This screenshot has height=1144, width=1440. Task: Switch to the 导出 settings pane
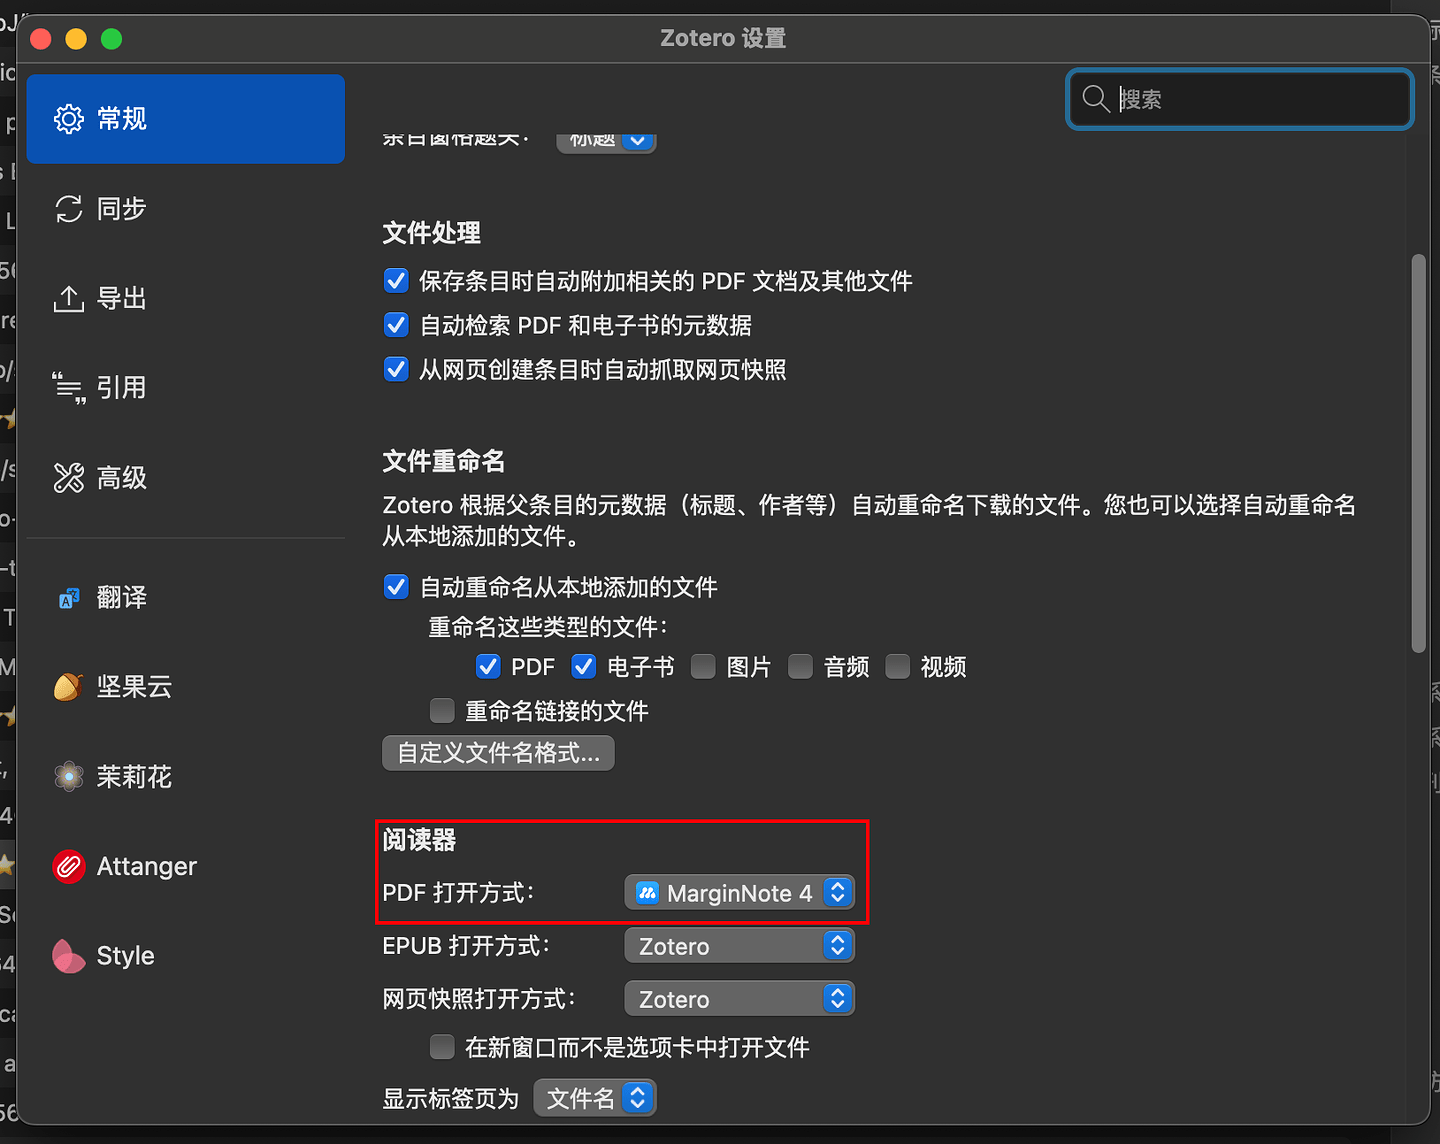point(186,298)
